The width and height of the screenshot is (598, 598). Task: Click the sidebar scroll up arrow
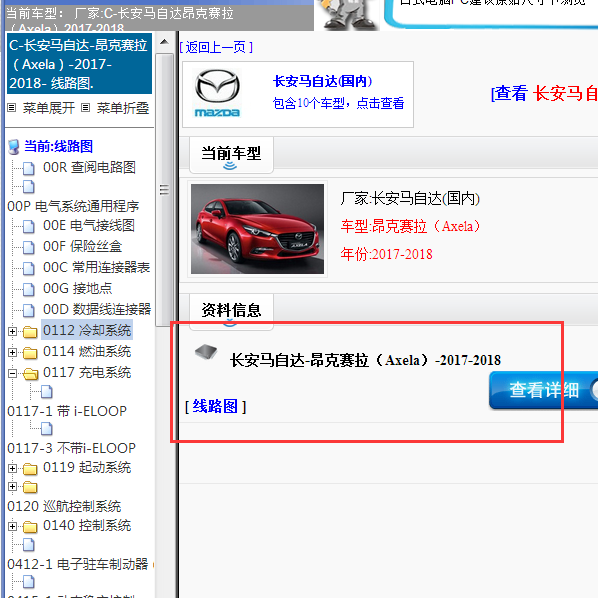point(164,42)
